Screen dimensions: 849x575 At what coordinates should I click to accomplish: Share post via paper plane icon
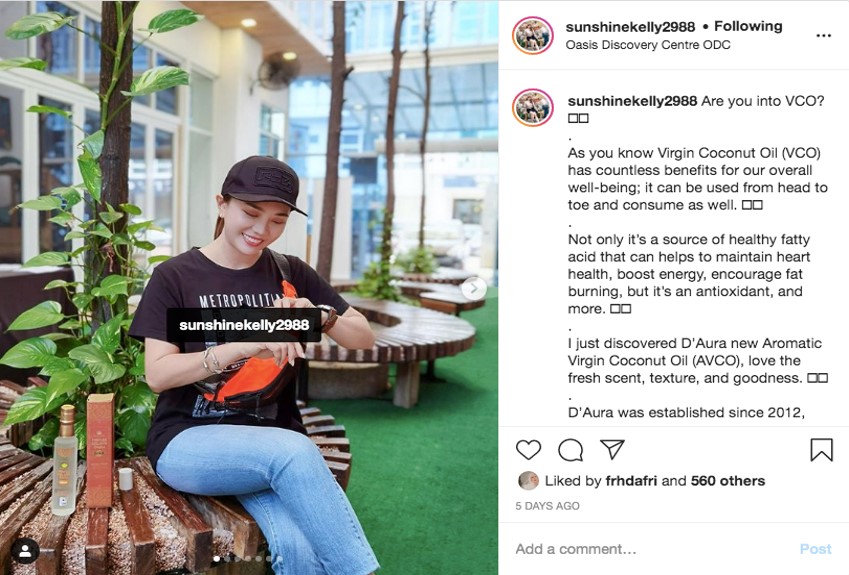point(612,449)
